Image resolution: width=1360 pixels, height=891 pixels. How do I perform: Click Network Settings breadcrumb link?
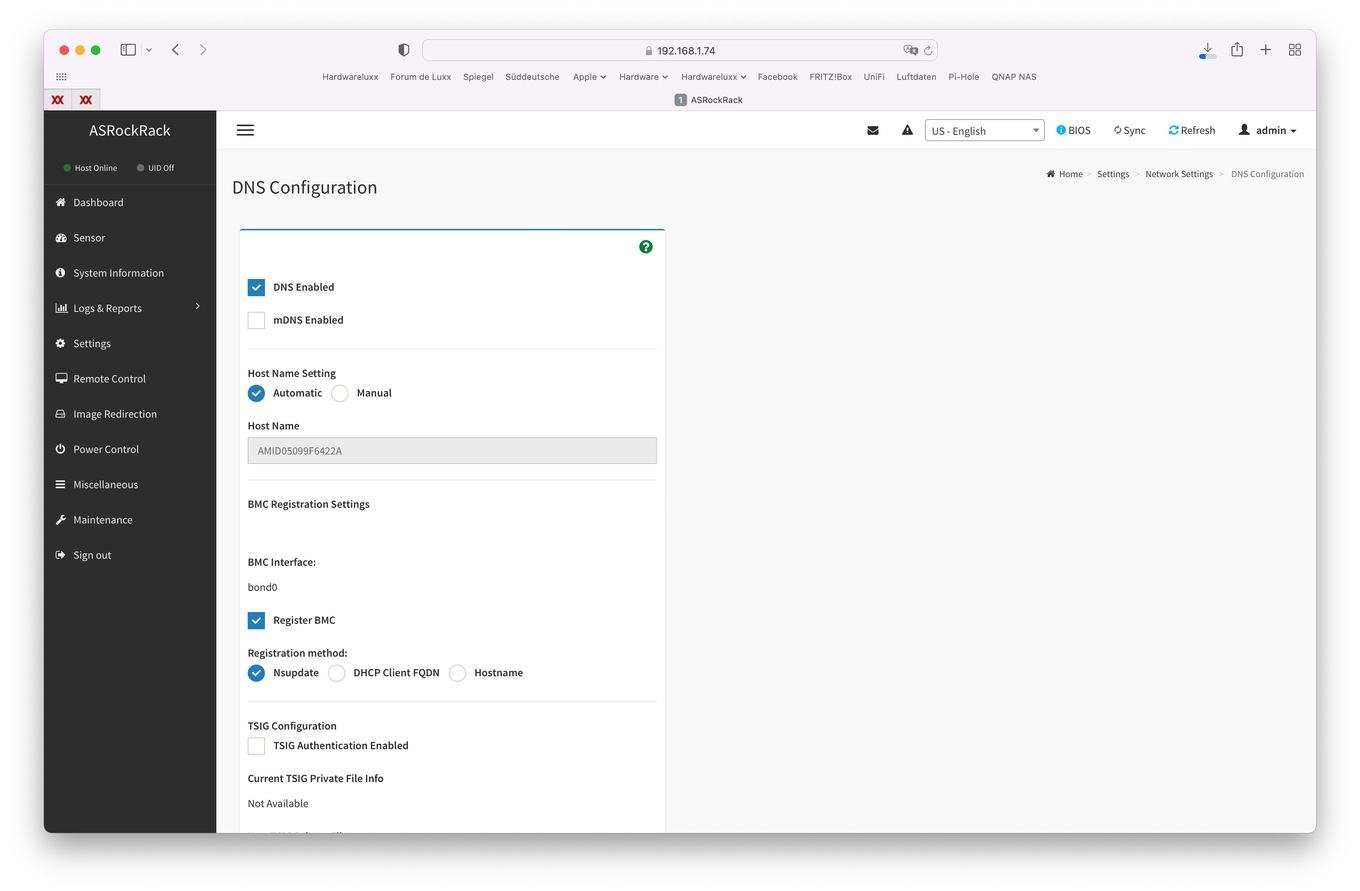(1178, 174)
